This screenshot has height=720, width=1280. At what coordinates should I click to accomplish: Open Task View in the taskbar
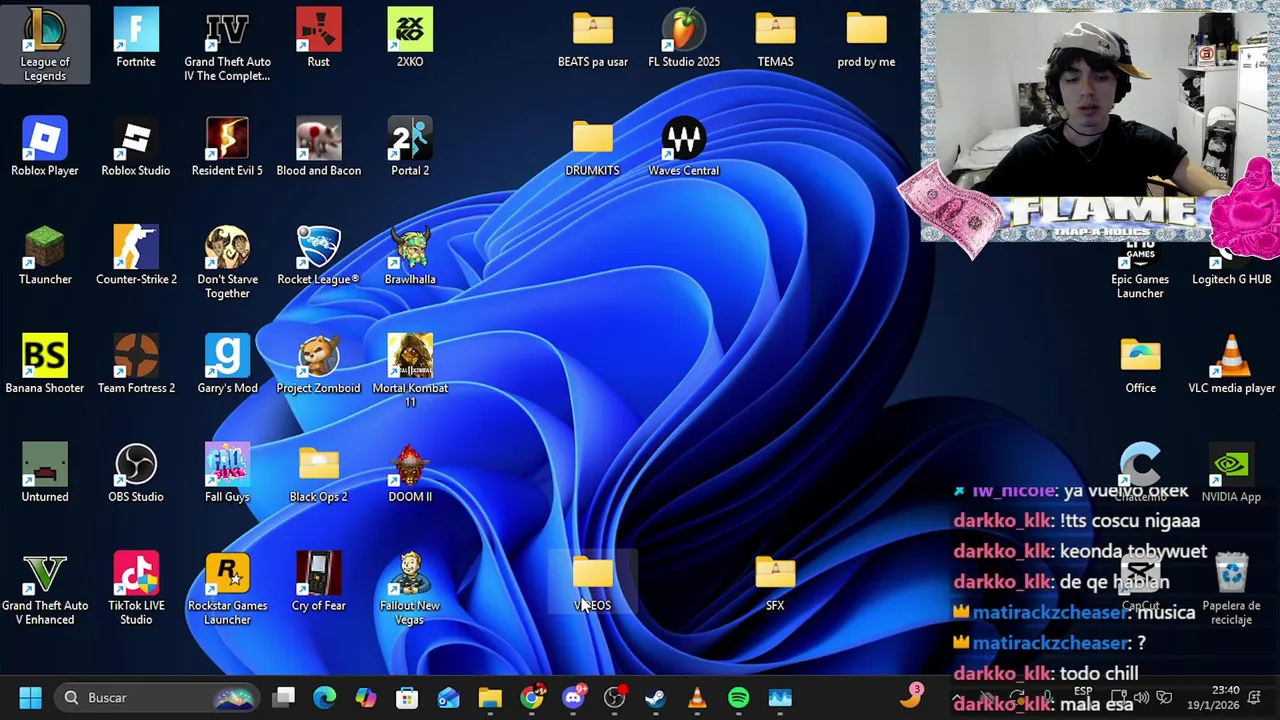[285, 697]
